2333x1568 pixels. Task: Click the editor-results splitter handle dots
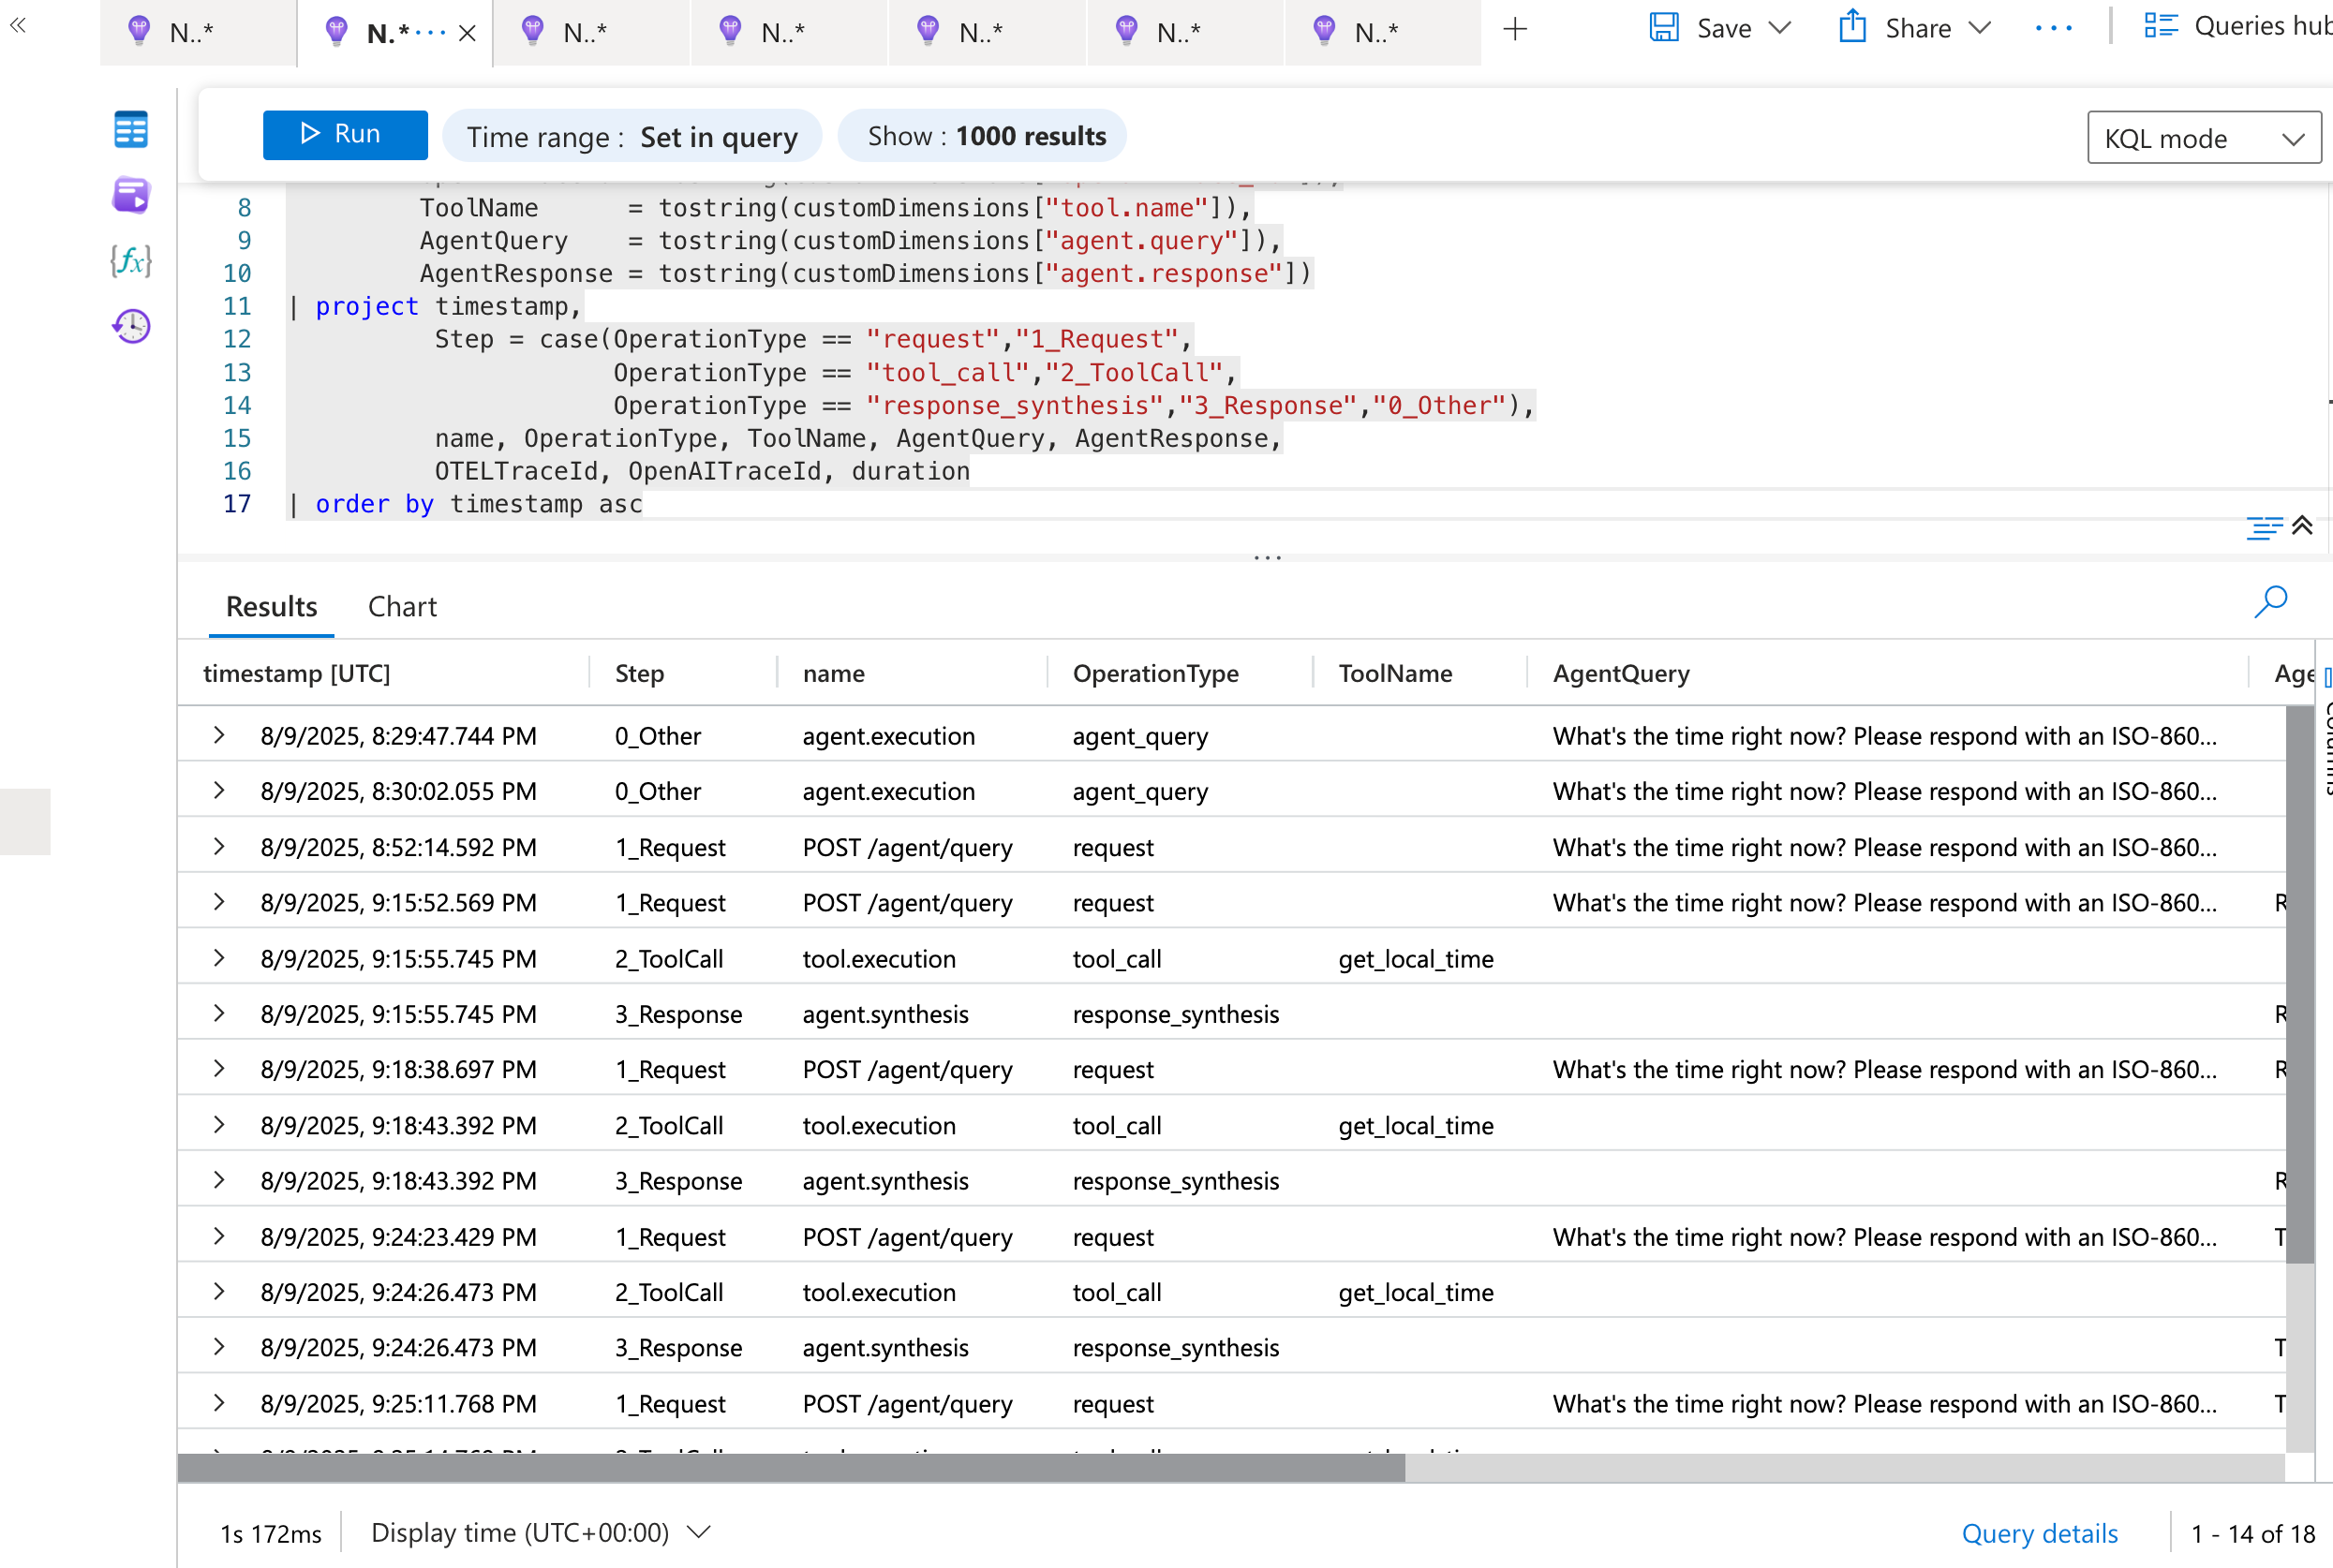coord(1267,557)
